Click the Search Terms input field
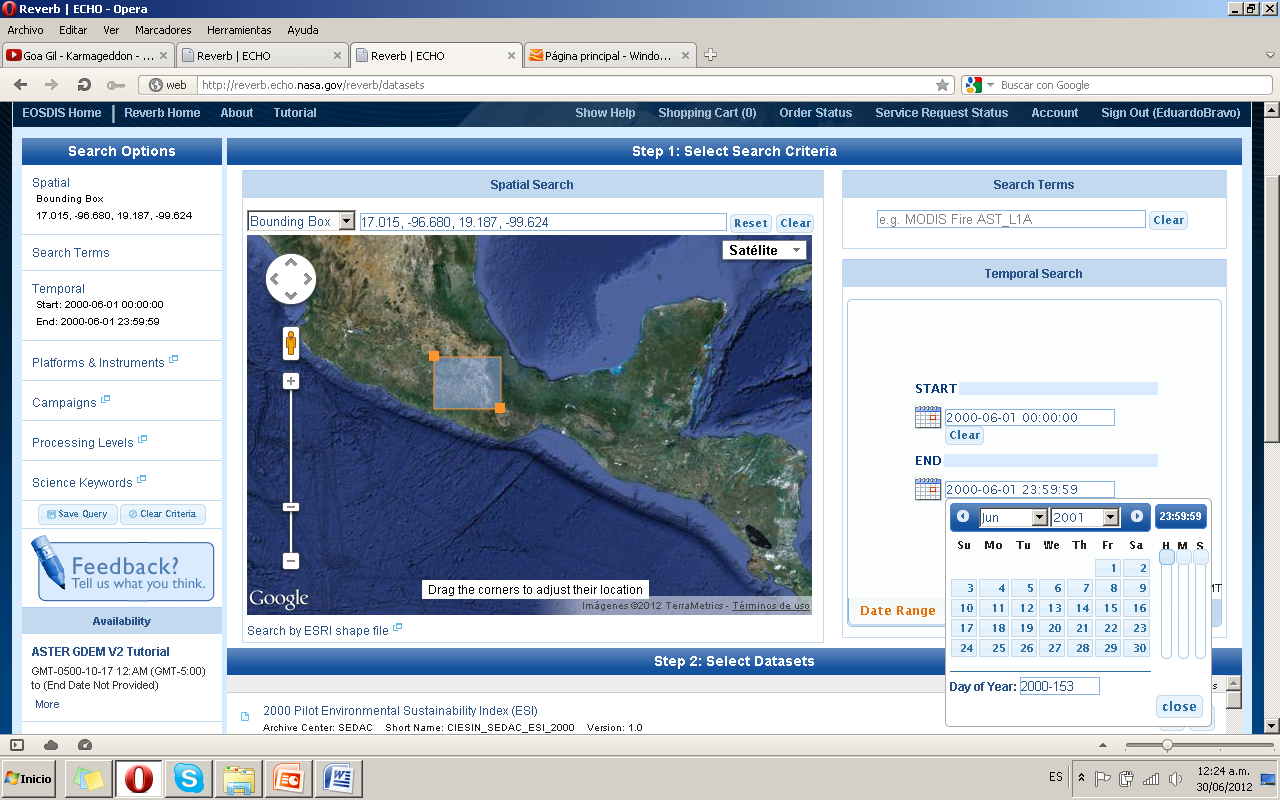Screen dimensions: 1280x800 point(1010,219)
